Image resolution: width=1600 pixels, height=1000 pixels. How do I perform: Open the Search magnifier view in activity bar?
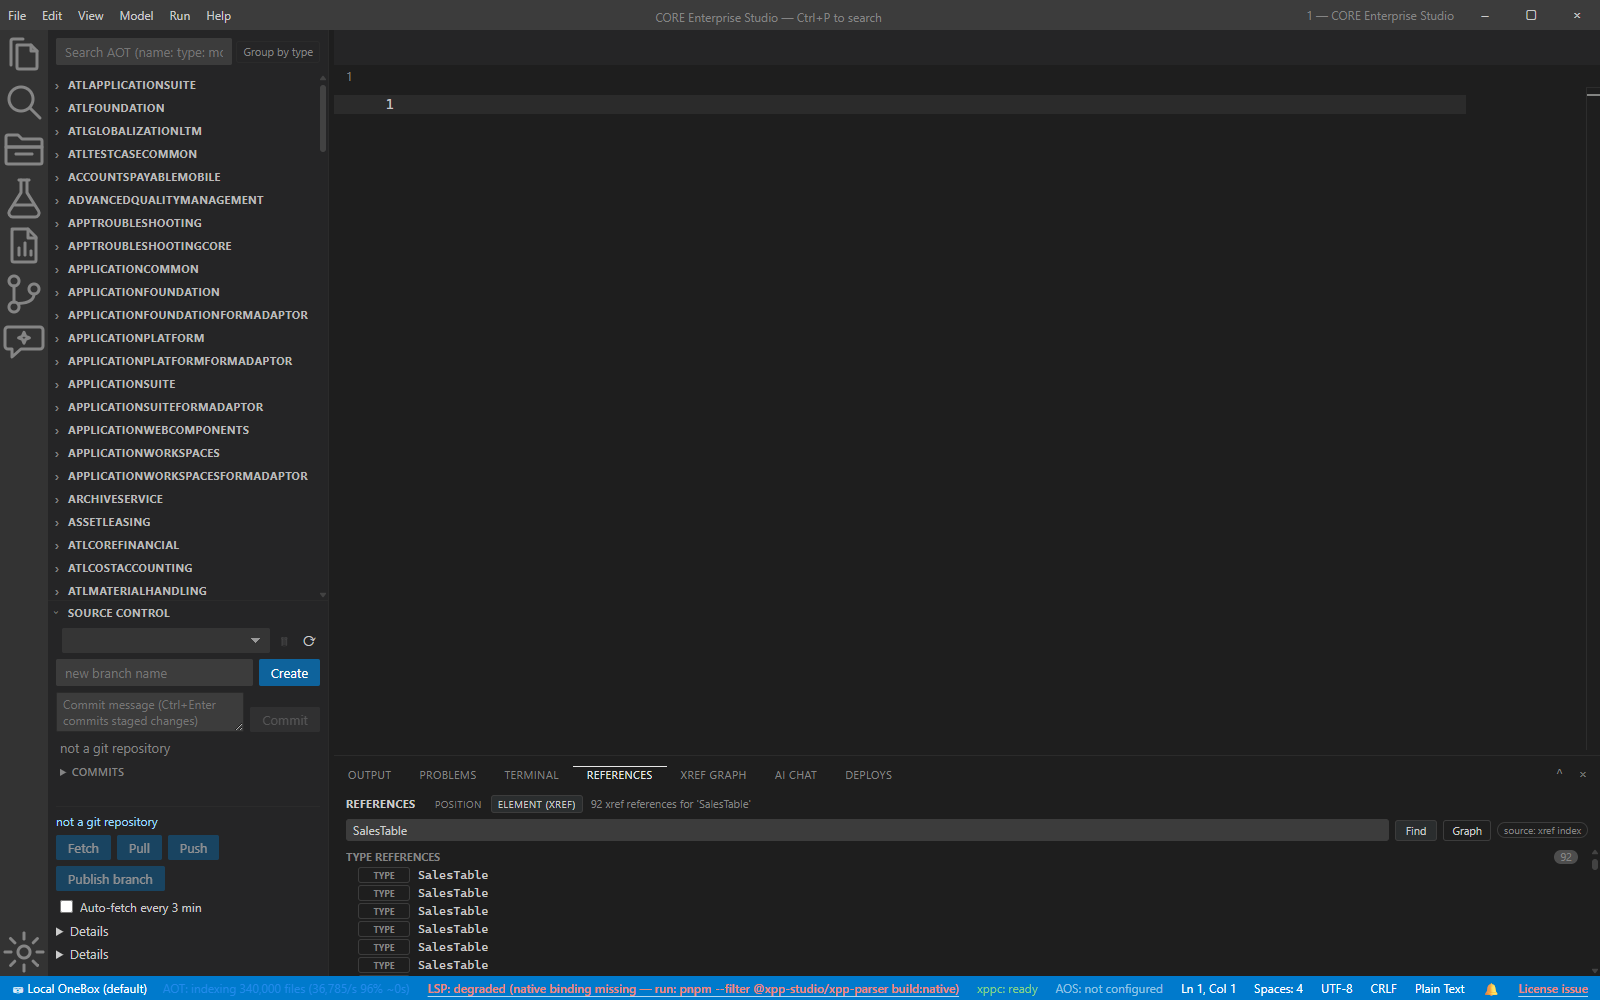24,102
